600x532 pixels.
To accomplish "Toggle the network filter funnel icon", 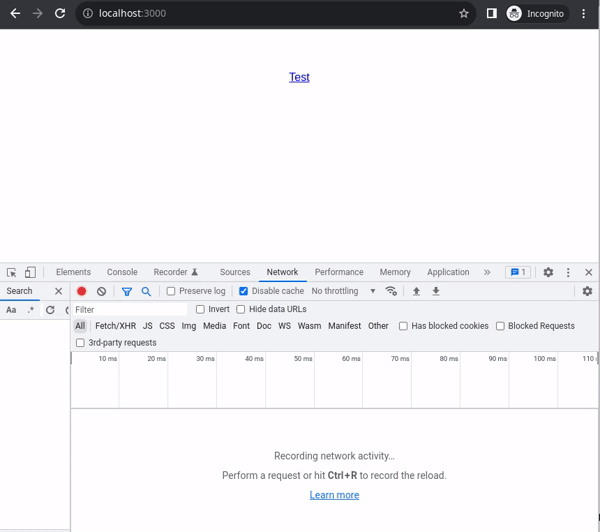I will pyautogui.click(x=126, y=291).
